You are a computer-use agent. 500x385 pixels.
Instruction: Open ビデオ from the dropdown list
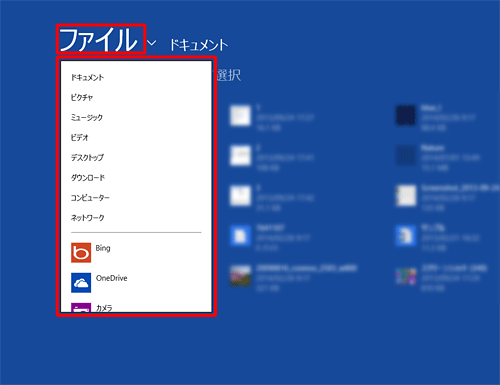[80, 137]
